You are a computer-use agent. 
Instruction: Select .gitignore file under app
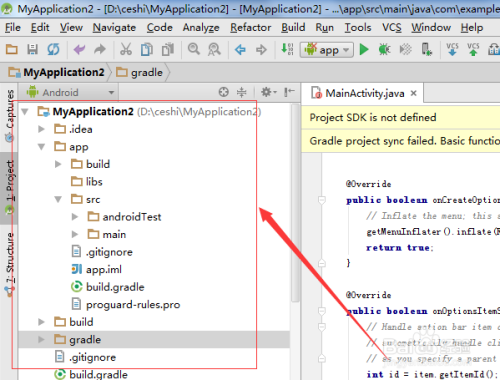tap(102, 252)
